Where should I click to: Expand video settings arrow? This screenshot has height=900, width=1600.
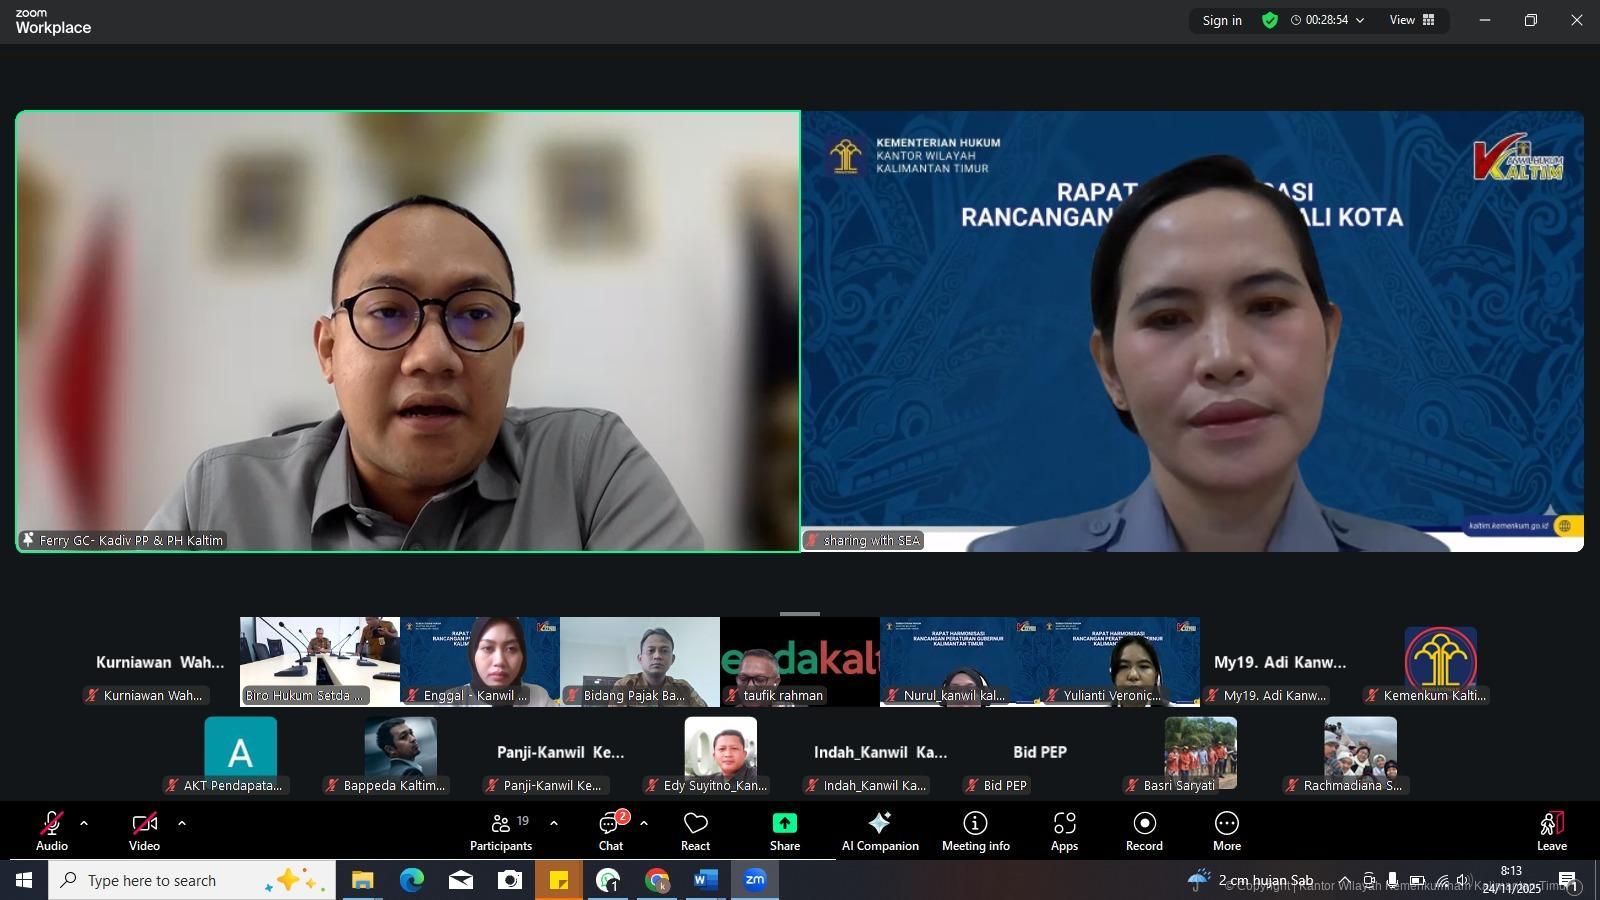tap(182, 824)
